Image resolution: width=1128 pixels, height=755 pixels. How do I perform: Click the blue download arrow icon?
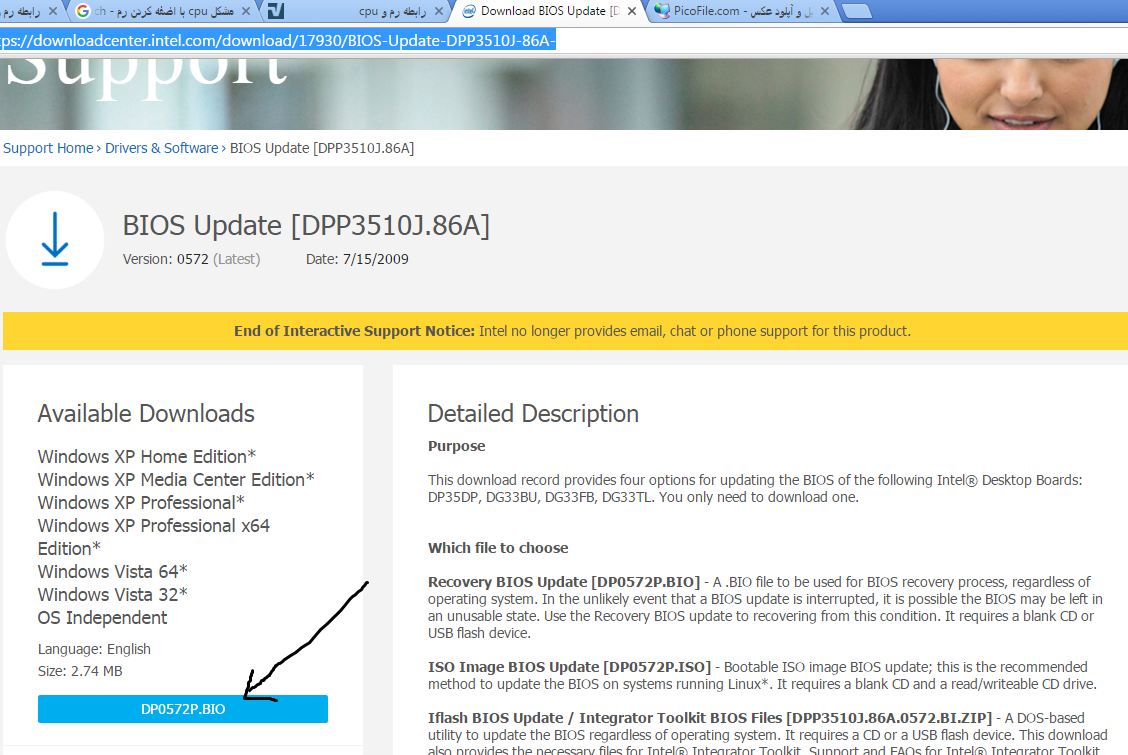pyautogui.click(x=55, y=240)
